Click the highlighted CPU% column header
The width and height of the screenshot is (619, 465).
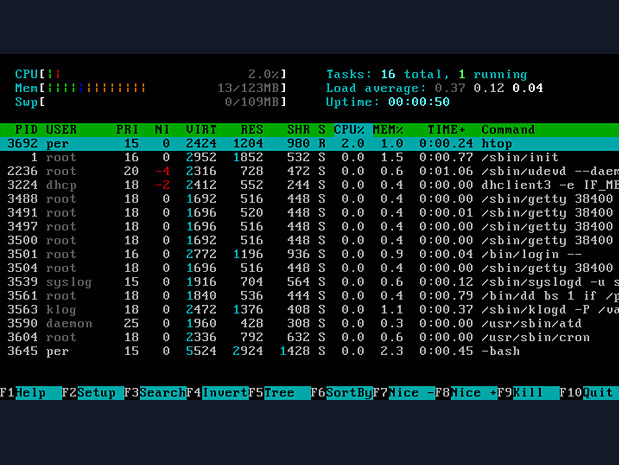353,130
